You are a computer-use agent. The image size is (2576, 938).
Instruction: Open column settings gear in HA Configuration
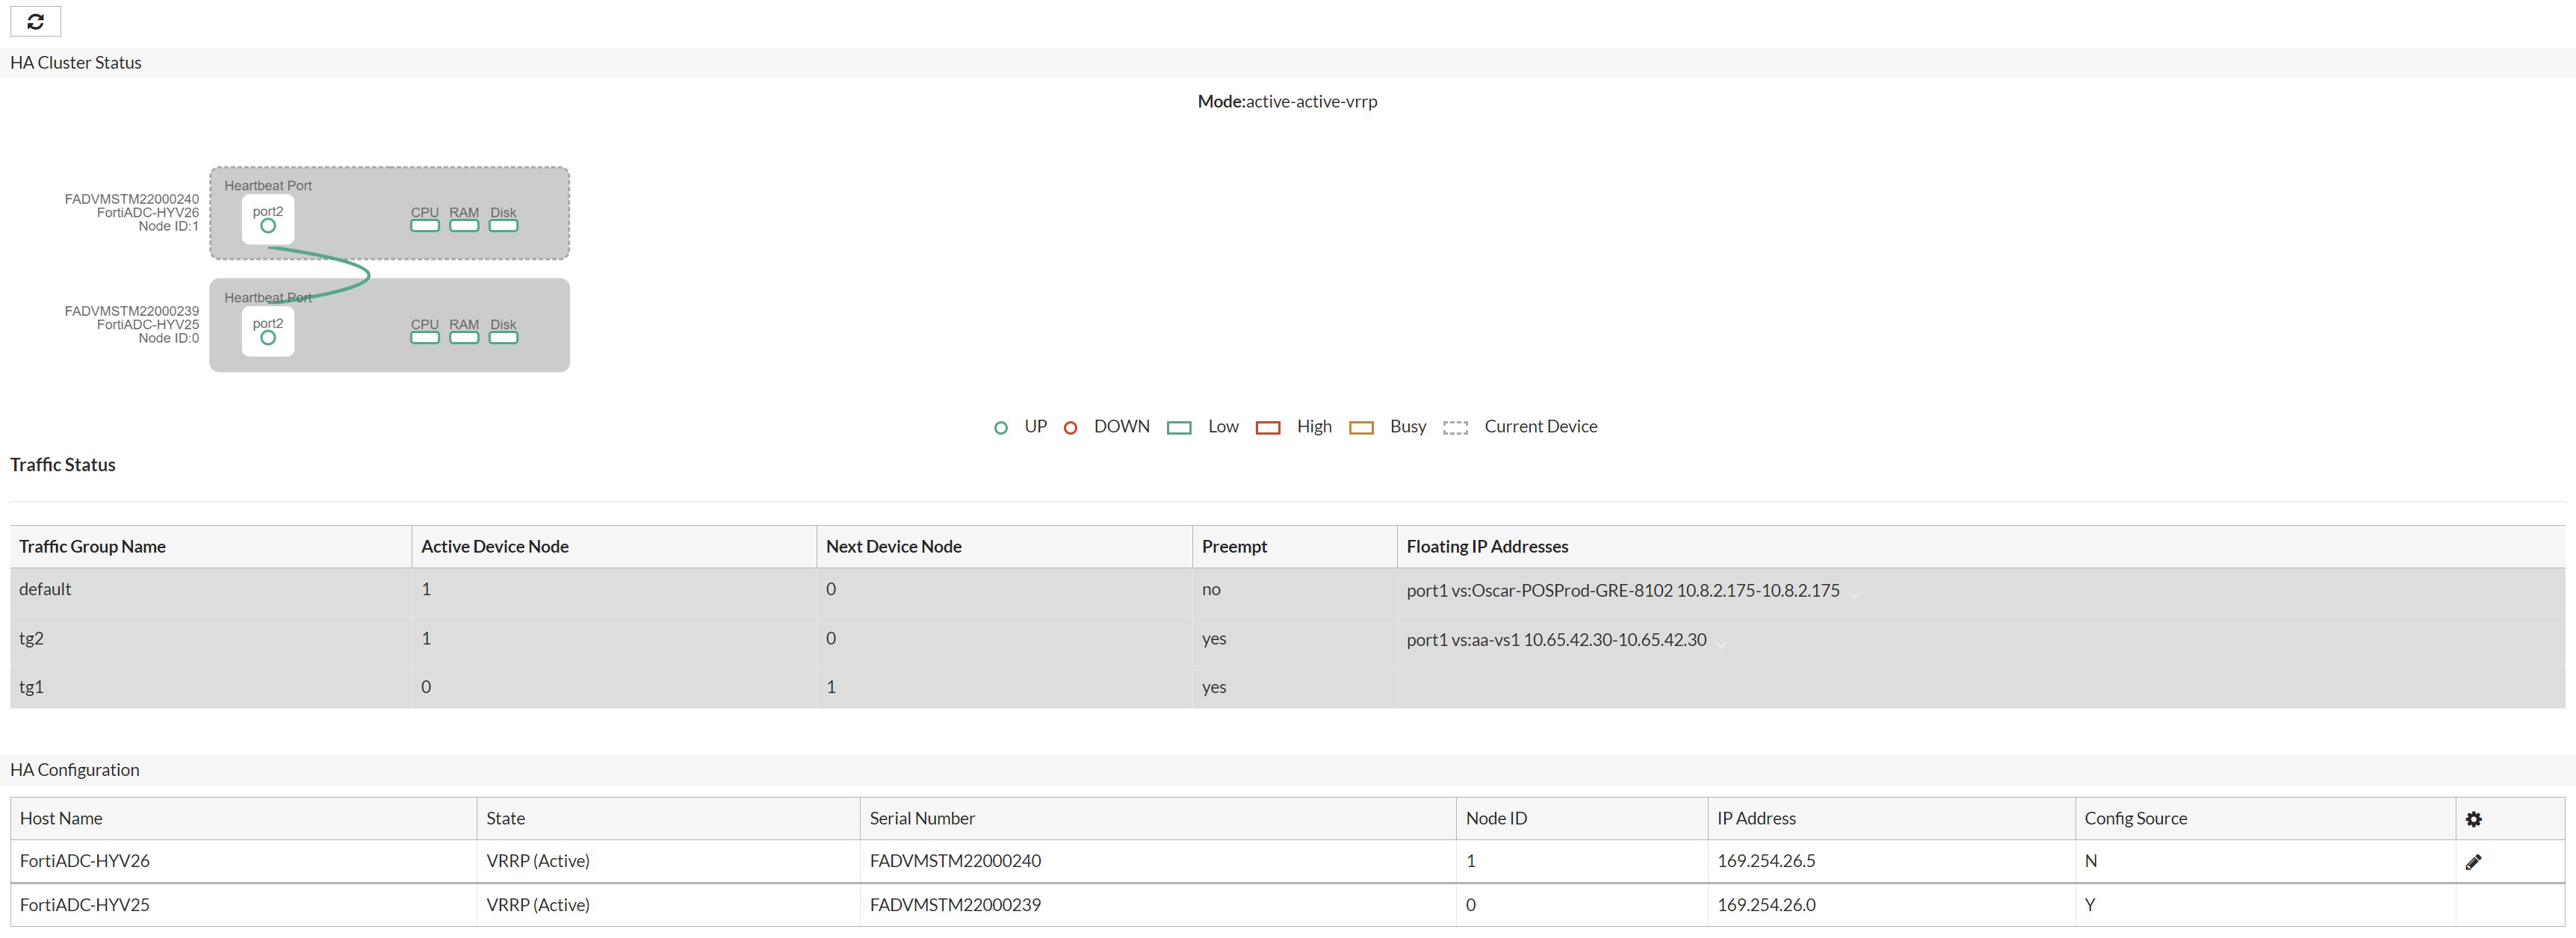coord(2473,819)
